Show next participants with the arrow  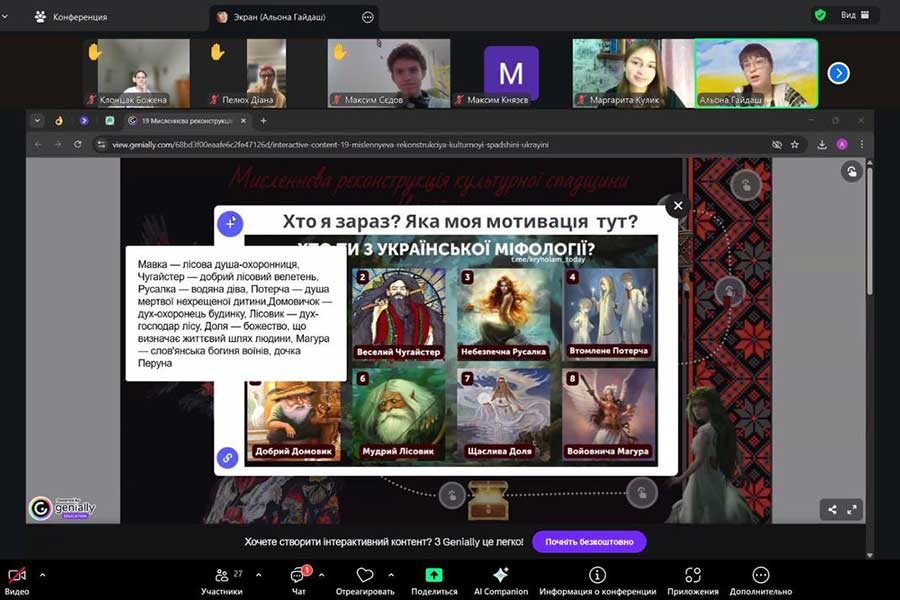(839, 73)
